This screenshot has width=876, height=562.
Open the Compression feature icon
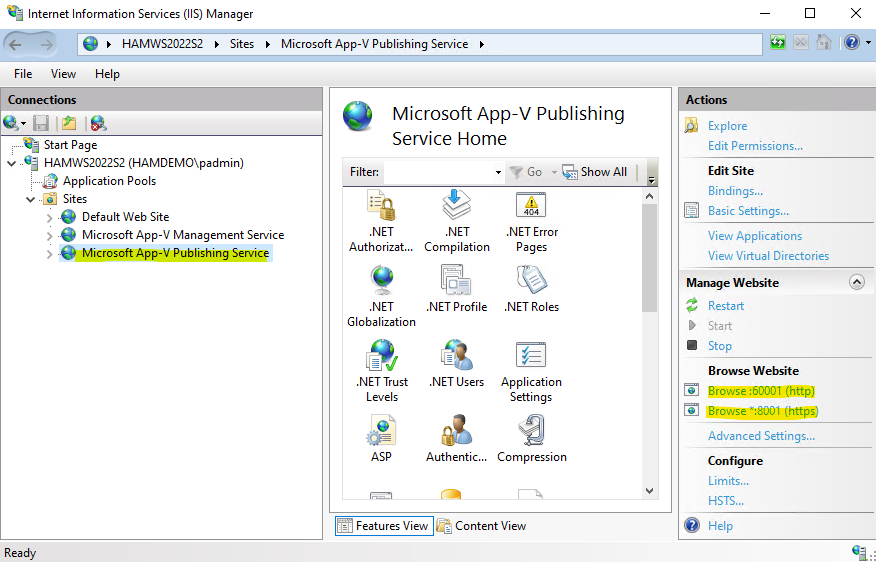[531, 430]
